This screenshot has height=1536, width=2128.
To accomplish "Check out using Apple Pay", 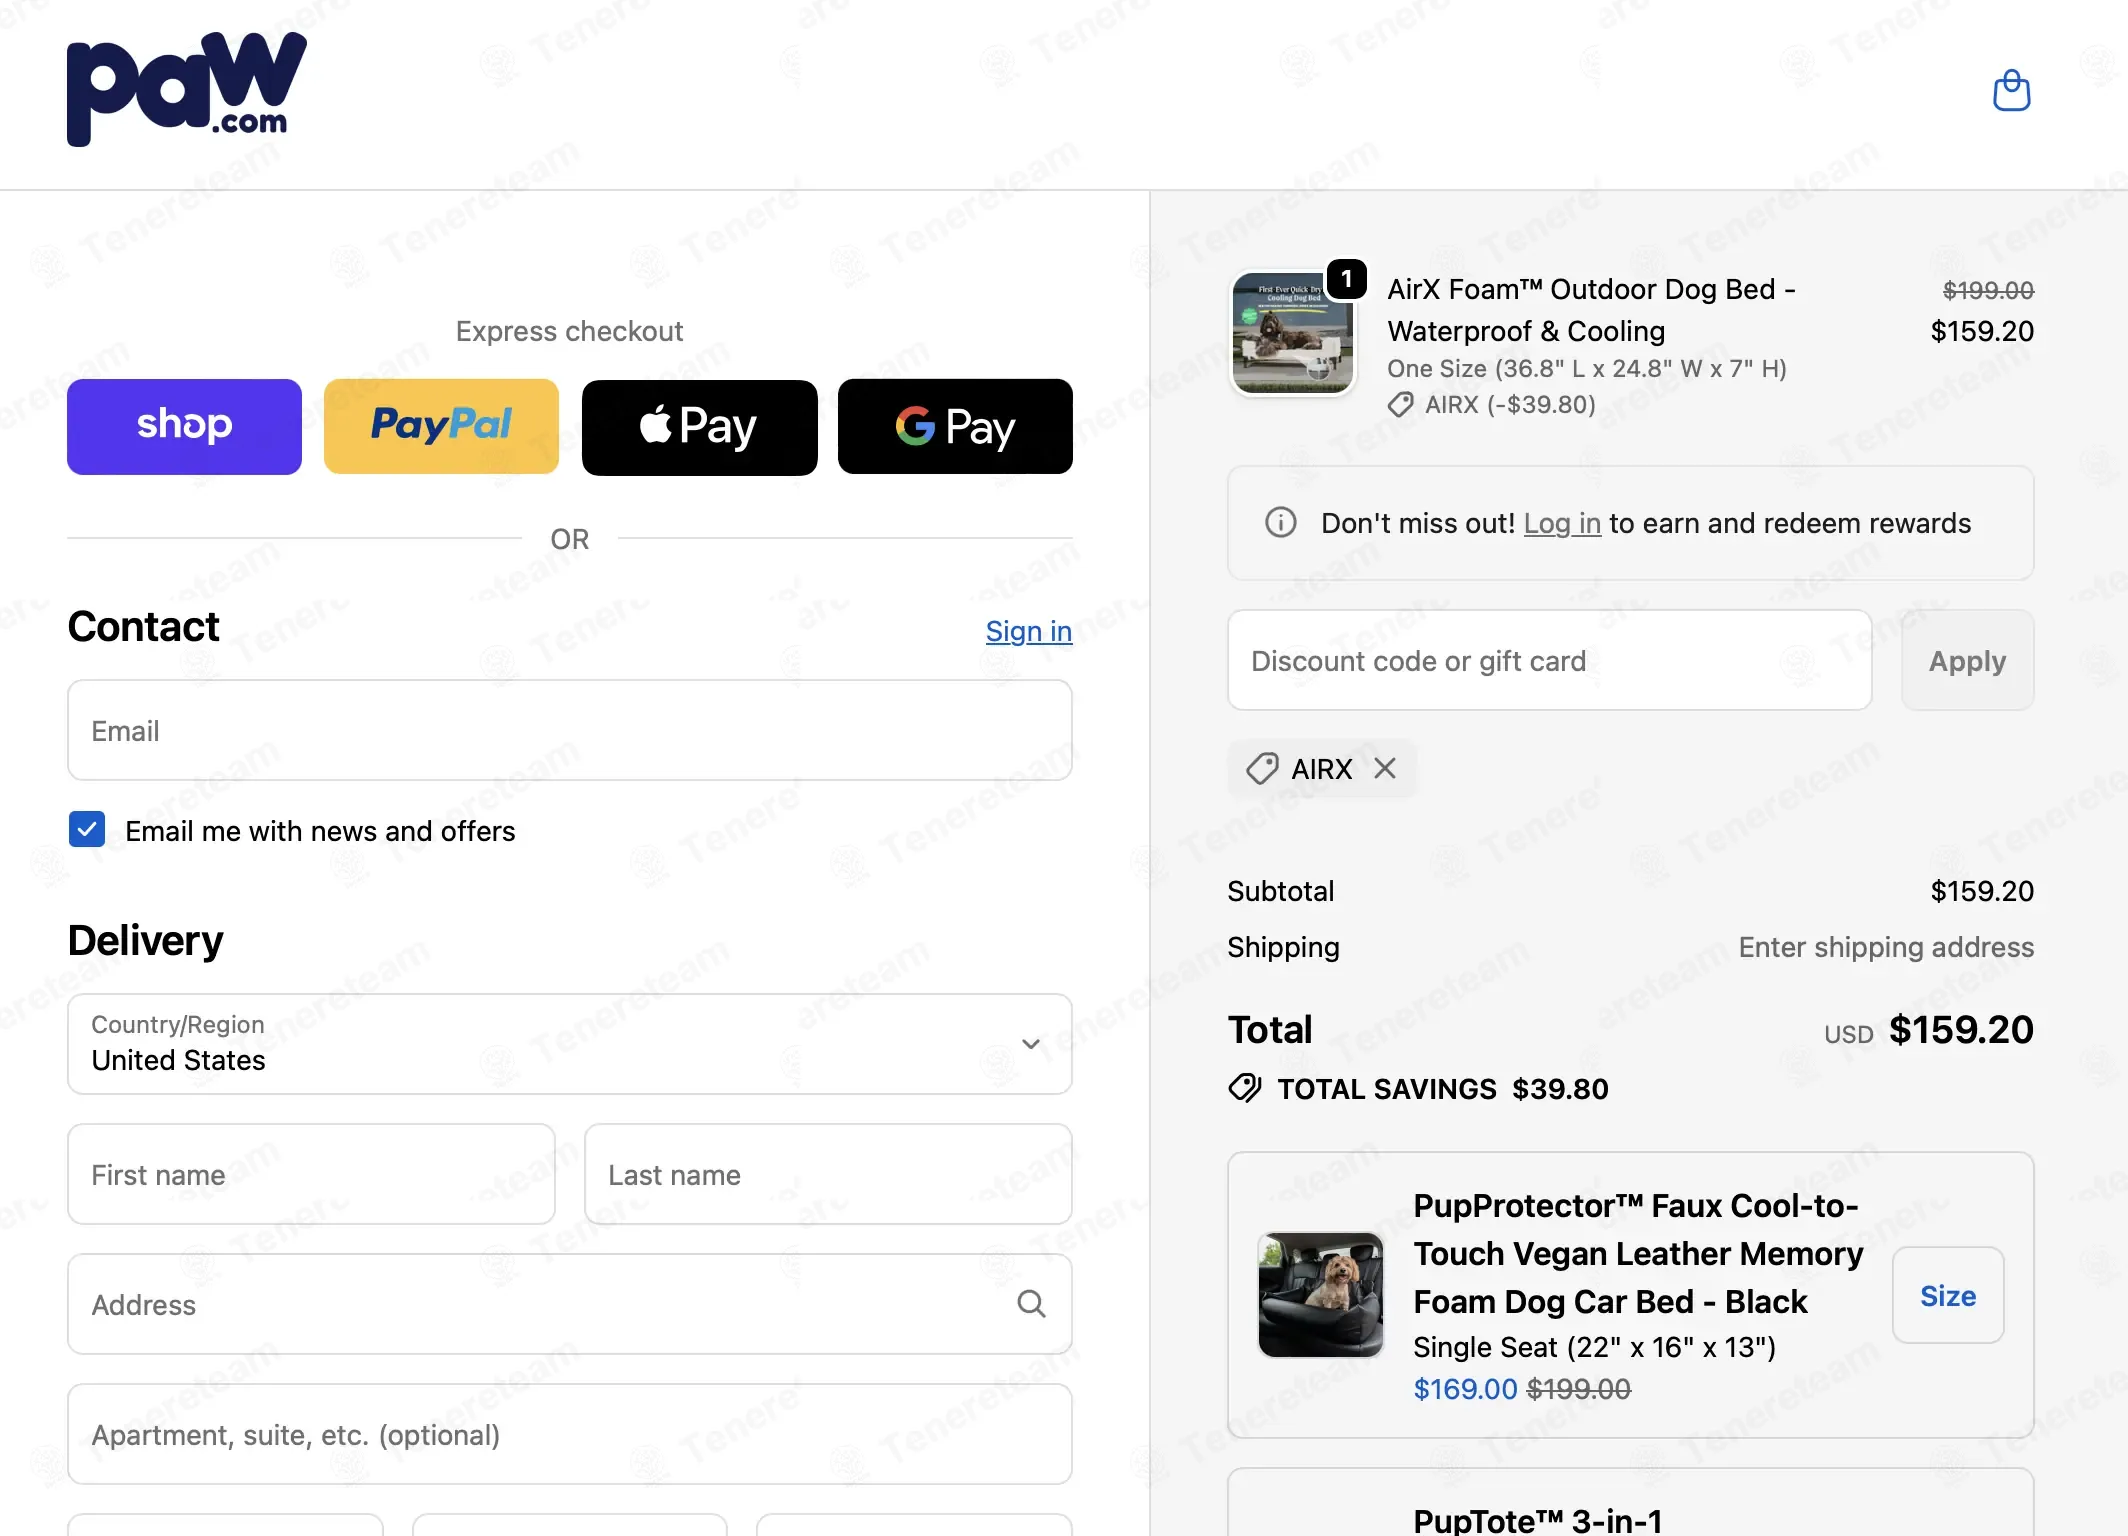I will (x=699, y=427).
